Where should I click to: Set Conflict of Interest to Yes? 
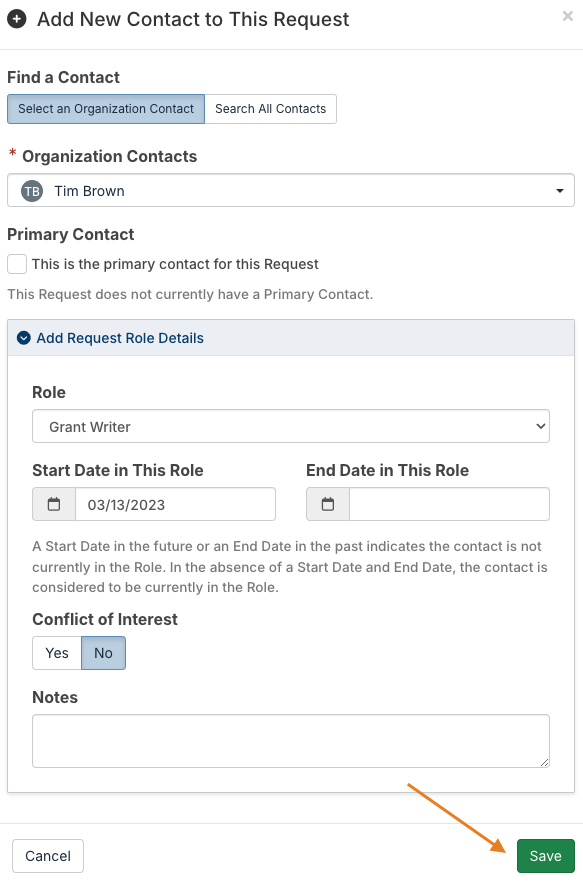coord(57,653)
